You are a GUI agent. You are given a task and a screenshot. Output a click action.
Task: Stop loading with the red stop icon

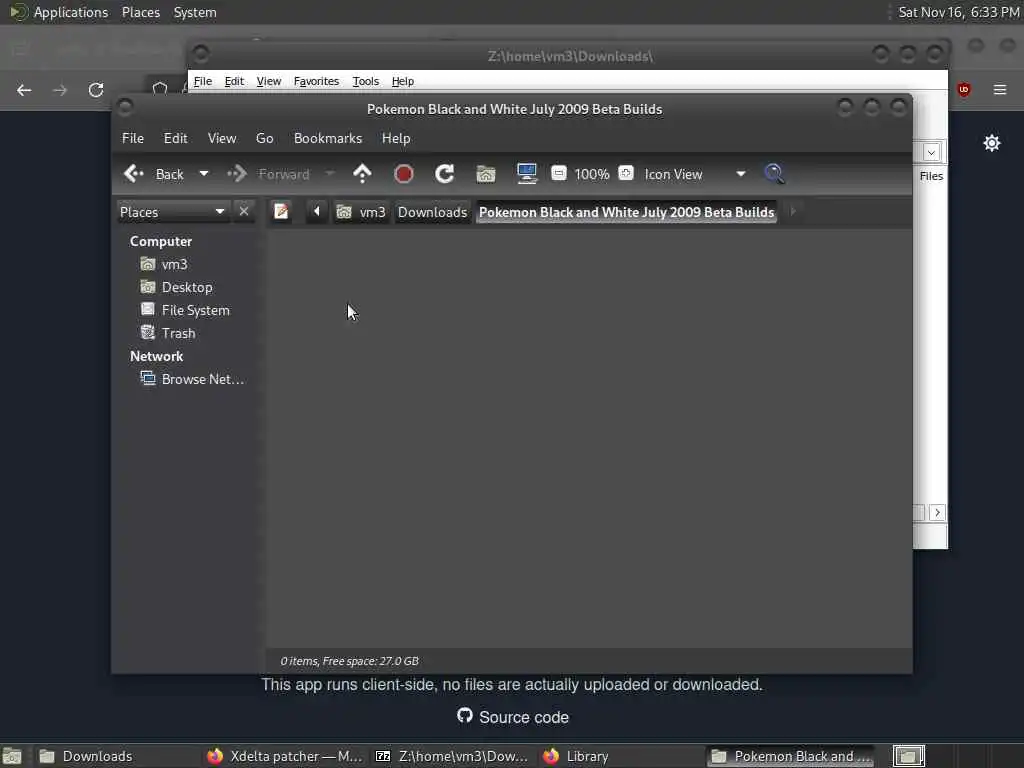(404, 174)
